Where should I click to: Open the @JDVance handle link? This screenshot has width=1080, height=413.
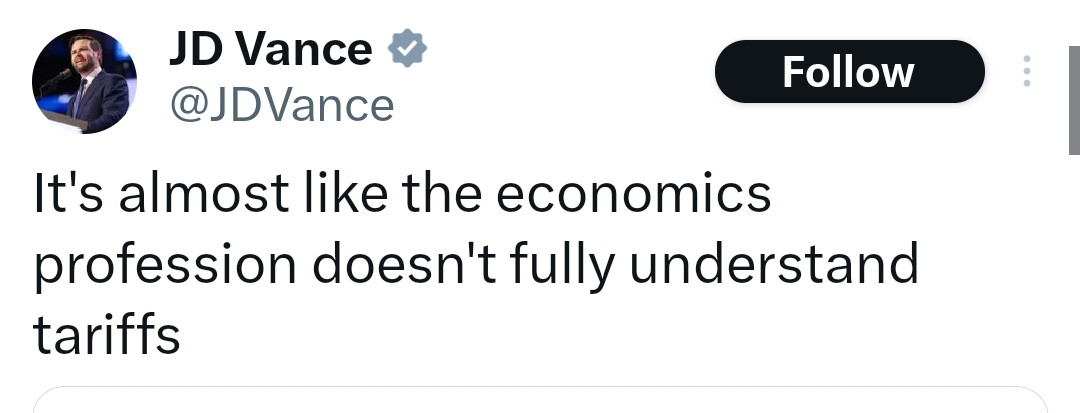(282, 104)
